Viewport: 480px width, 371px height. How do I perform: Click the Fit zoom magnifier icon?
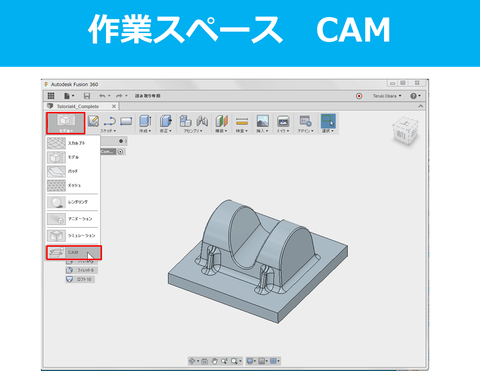(235, 361)
